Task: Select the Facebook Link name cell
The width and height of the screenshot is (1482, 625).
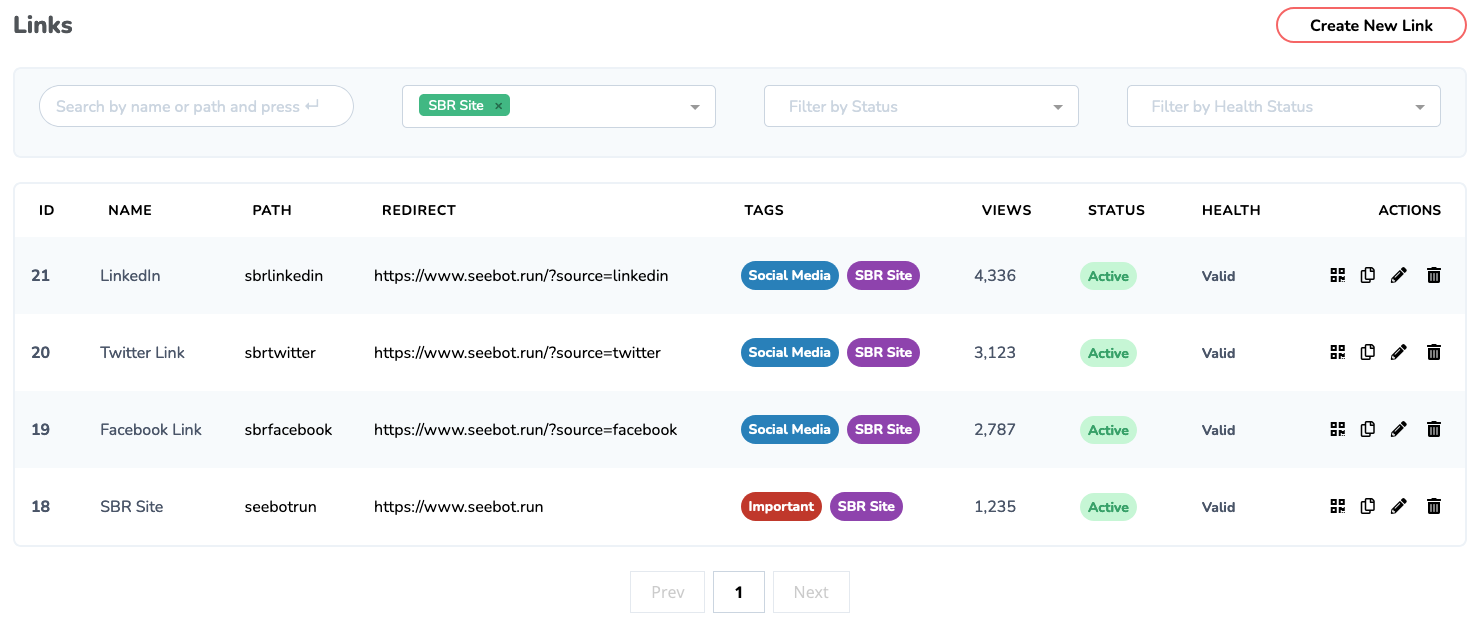Action: 151,429
